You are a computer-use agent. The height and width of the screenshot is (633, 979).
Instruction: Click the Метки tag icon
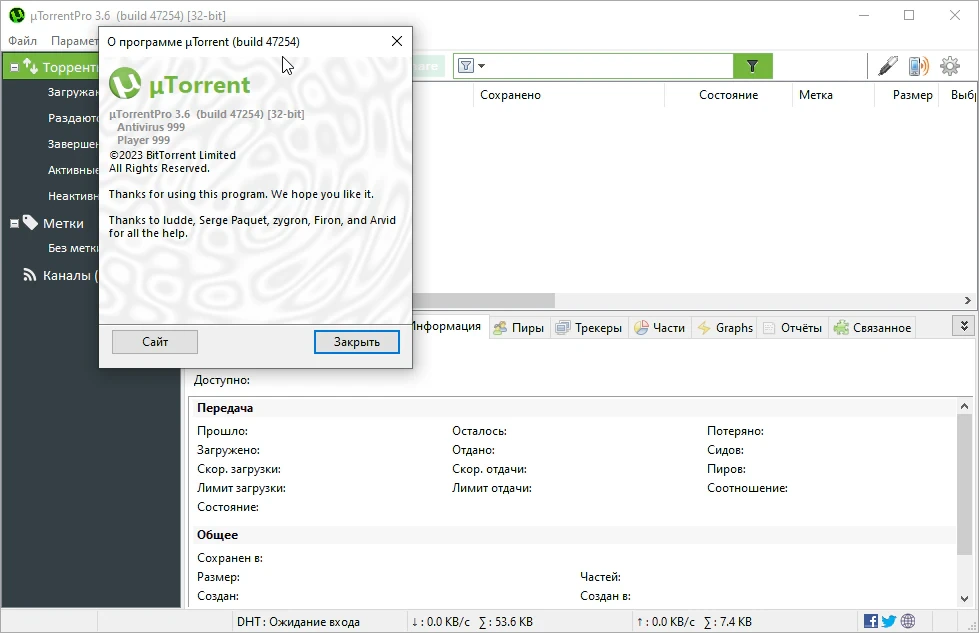pos(30,222)
